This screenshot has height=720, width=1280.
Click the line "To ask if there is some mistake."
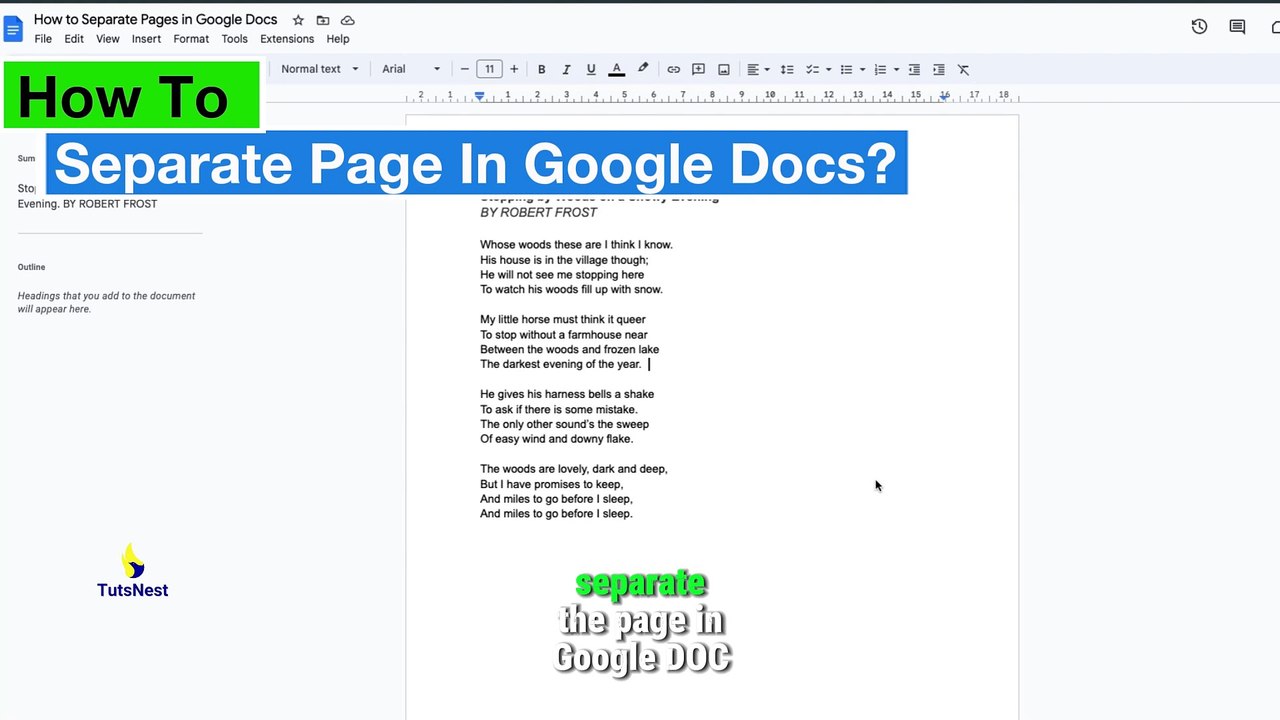point(558,409)
